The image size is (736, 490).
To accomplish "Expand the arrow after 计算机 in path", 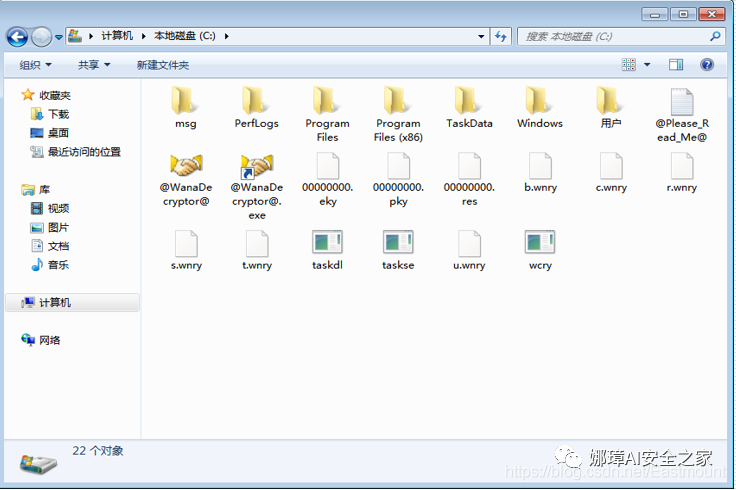I will [144, 36].
